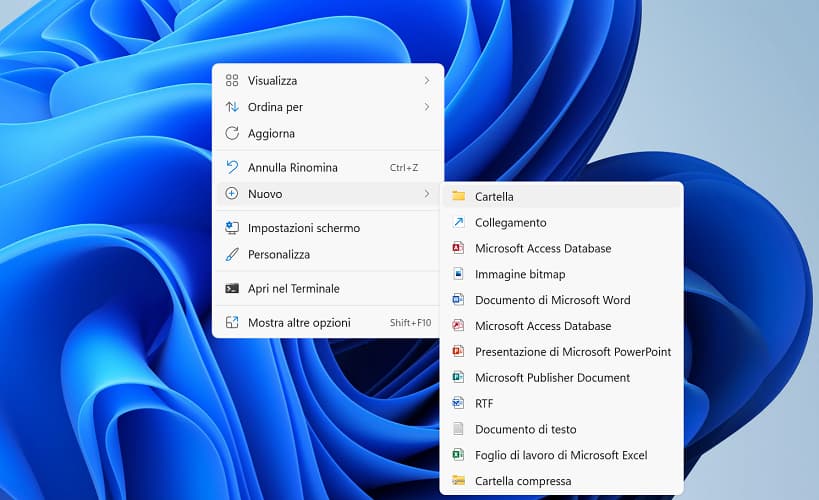Click the Publisher document icon
The height and width of the screenshot is (500, 819).
pyautogui.click(x=459, y=378)
